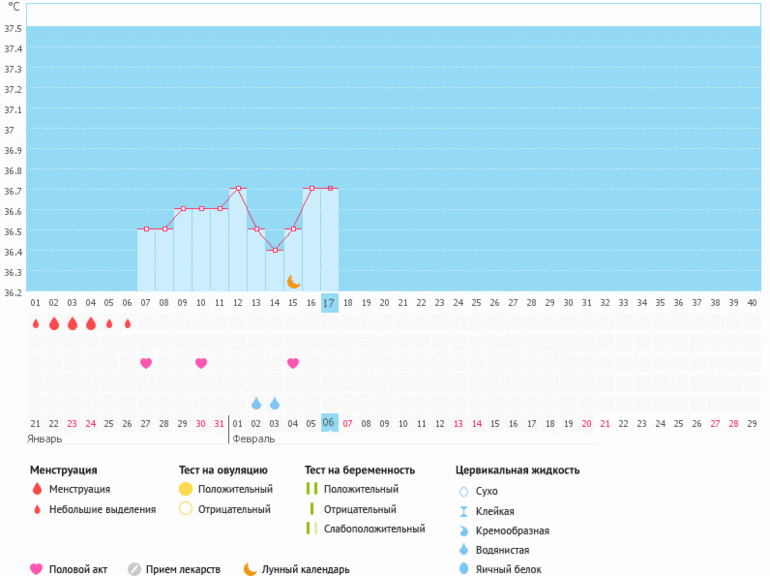Viewport: 770px width, 576px height.
Task: Click the Яичный белок legend drop icon
Action: (463, 569)
